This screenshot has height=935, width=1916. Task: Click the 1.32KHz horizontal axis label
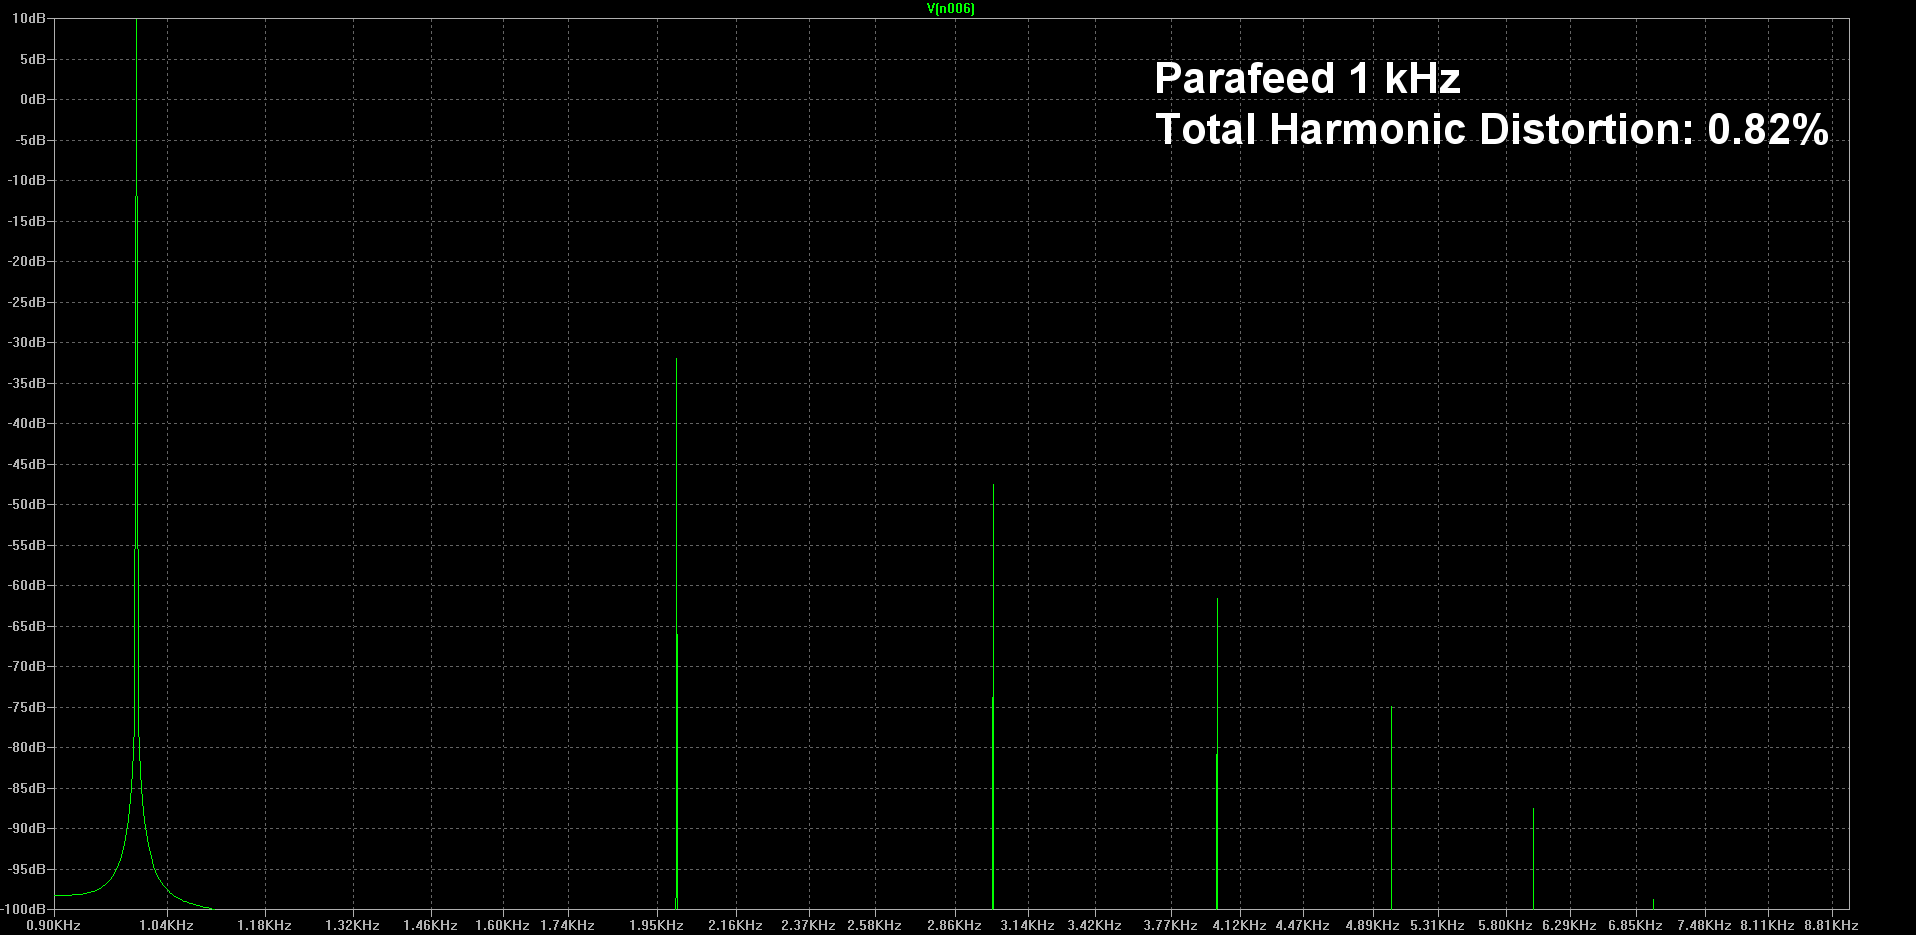click(x=352, y=926)
